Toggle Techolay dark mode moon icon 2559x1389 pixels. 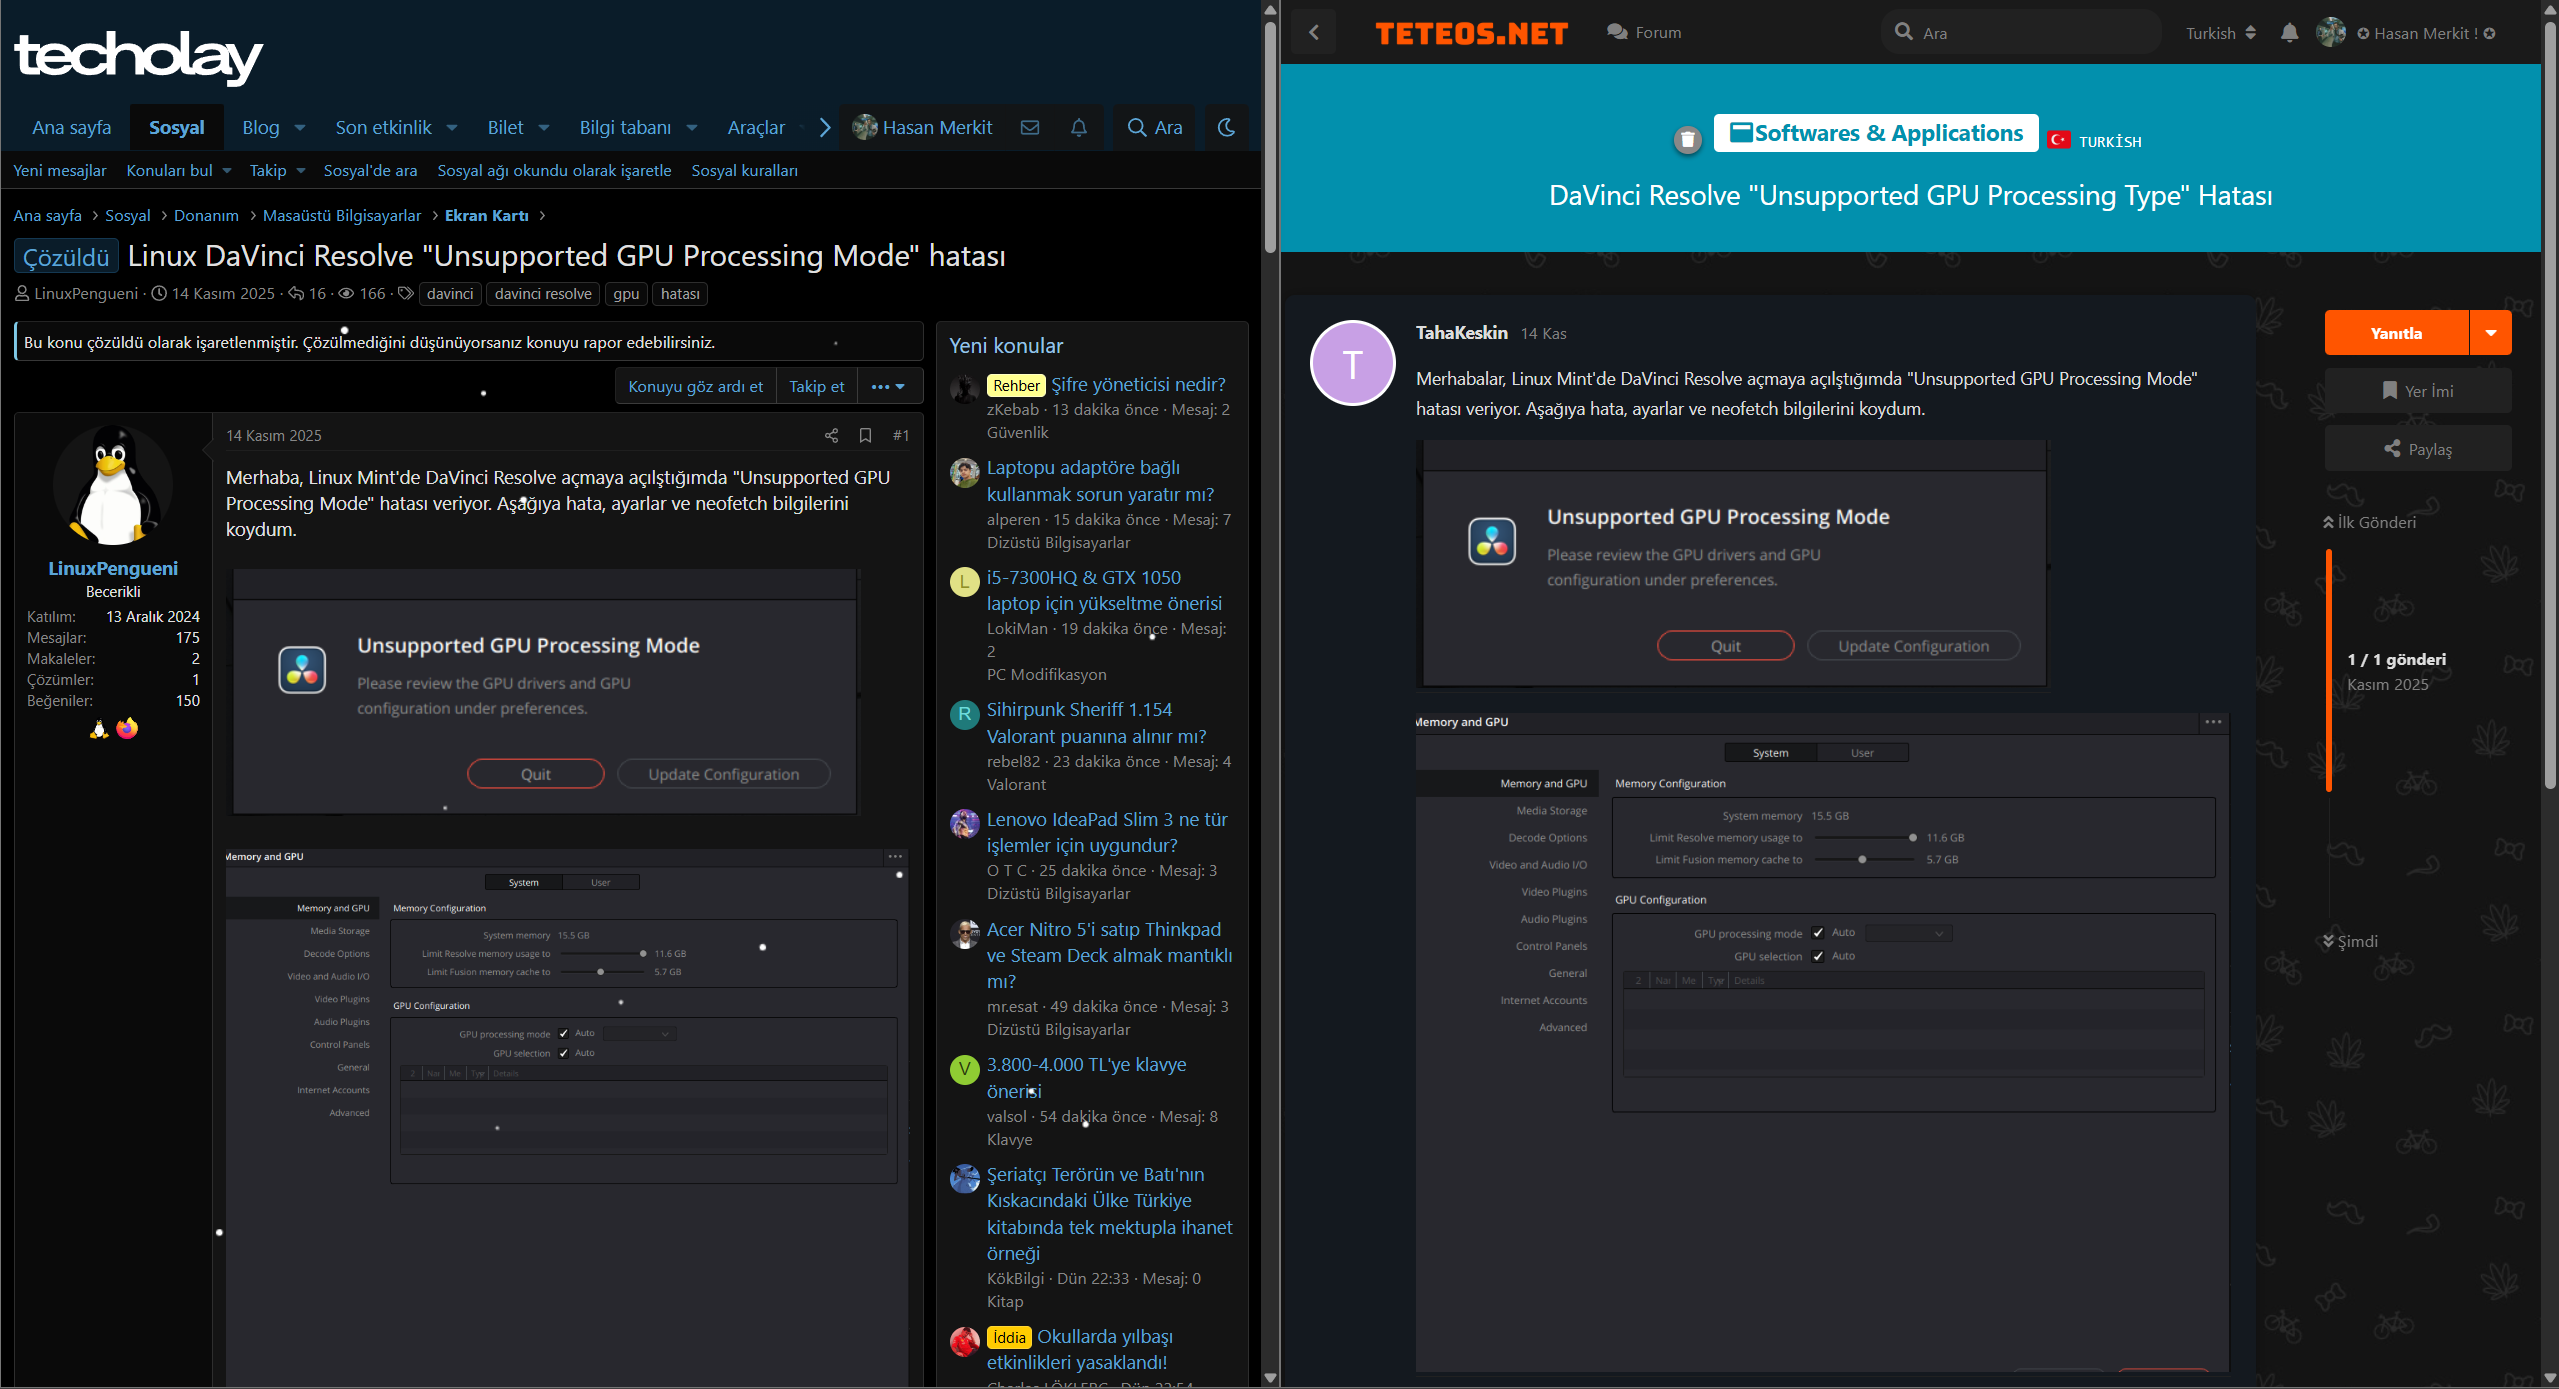click(x=1227, y=128)
